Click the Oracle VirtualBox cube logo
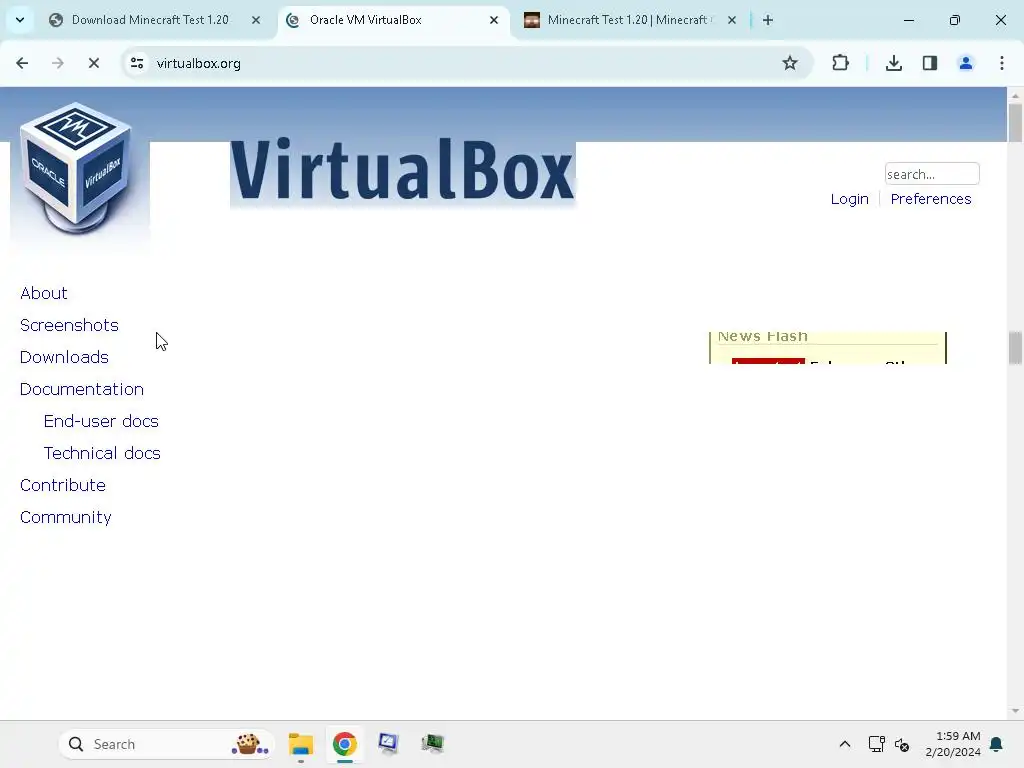Screen dimensions: 1024x768 [76, 168]
